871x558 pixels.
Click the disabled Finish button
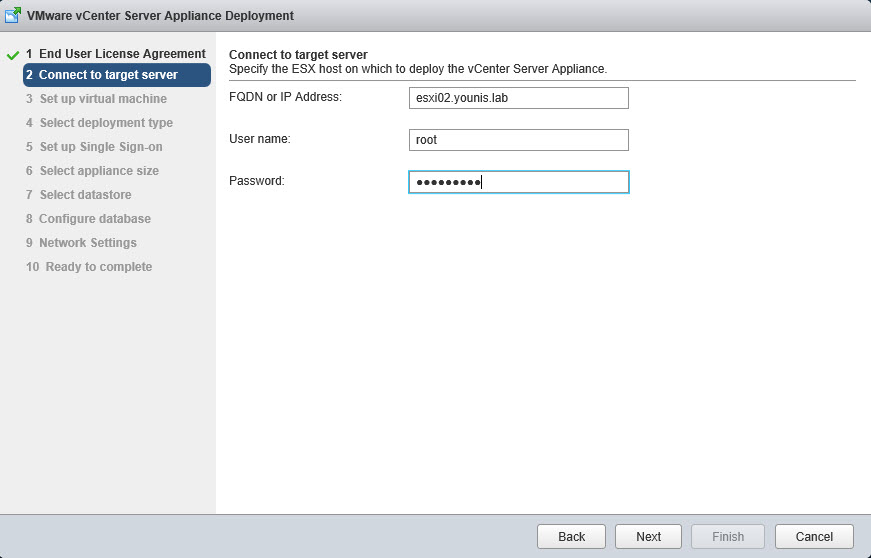tap(727, 537)
